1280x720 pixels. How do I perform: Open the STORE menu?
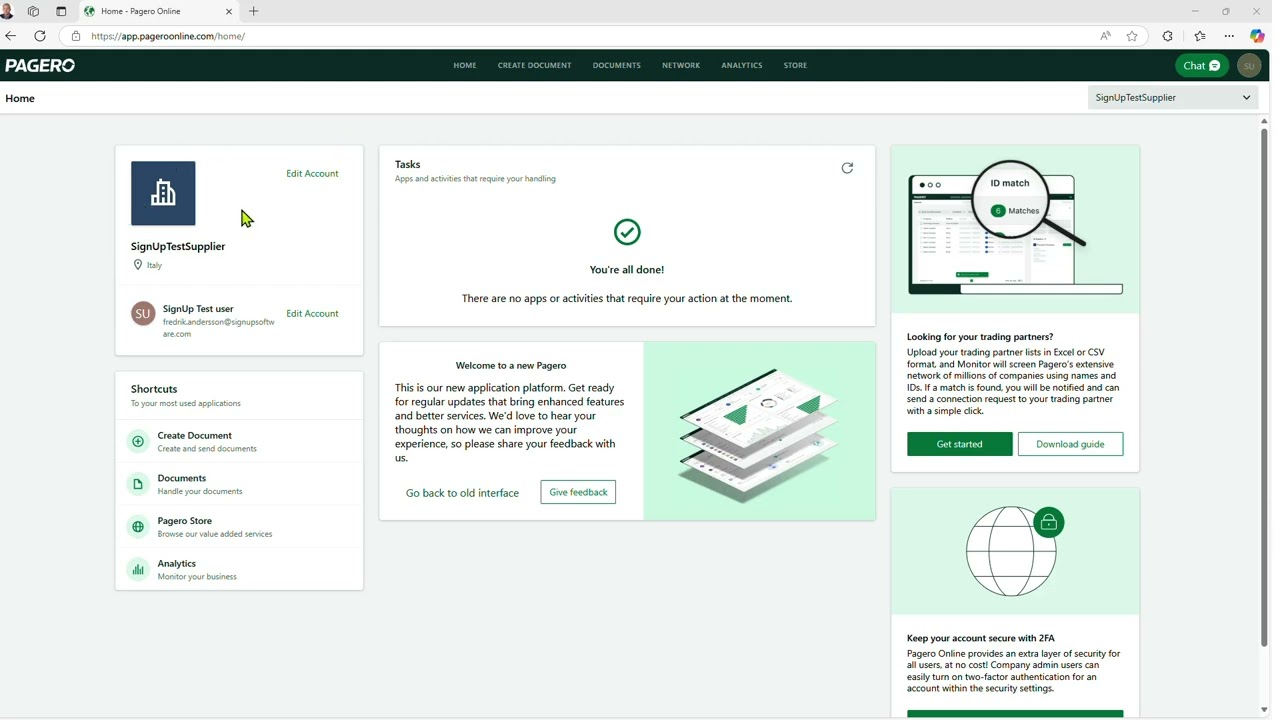click(x=796, y=65)
